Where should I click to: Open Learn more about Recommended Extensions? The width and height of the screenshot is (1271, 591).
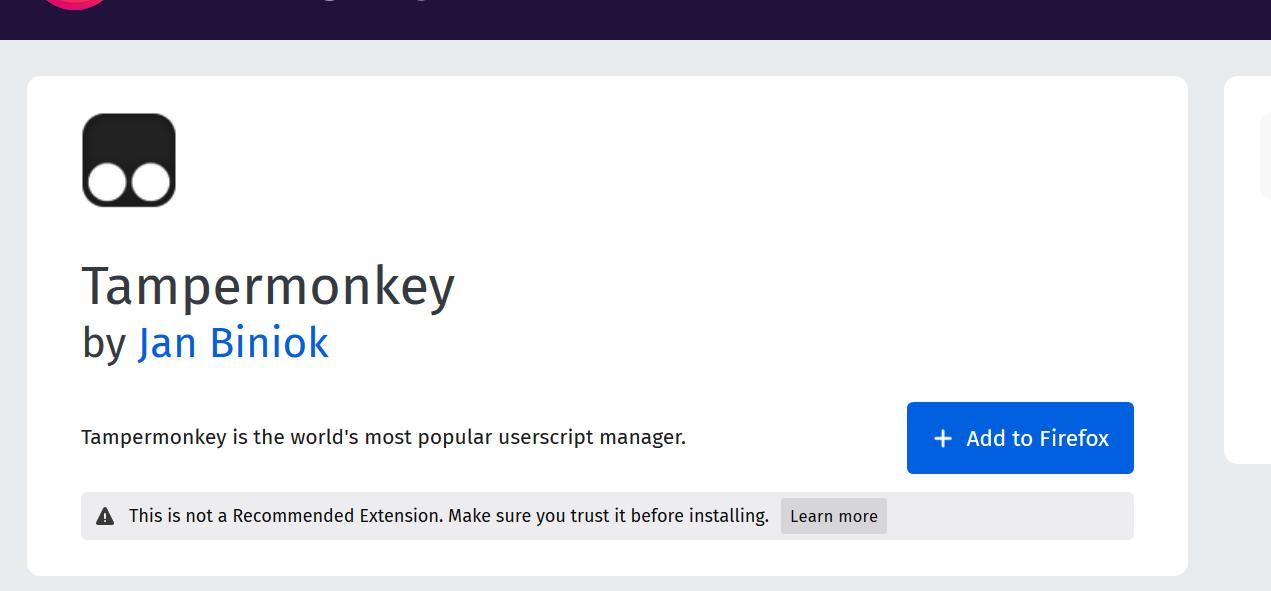[833, 516]
